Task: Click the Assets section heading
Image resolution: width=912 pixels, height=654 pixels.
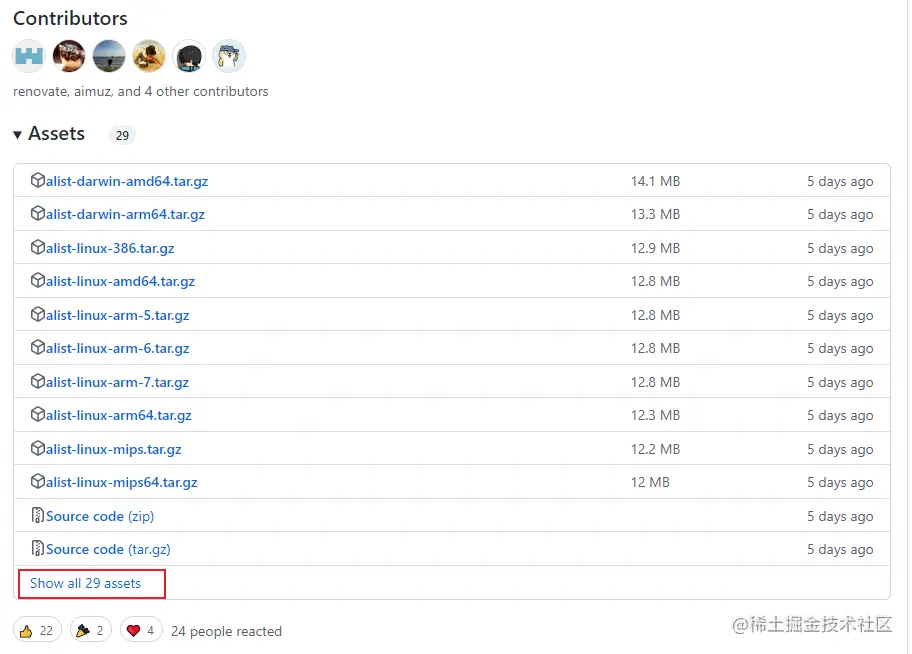Action: pyautogui.click(x=56, y=134)
